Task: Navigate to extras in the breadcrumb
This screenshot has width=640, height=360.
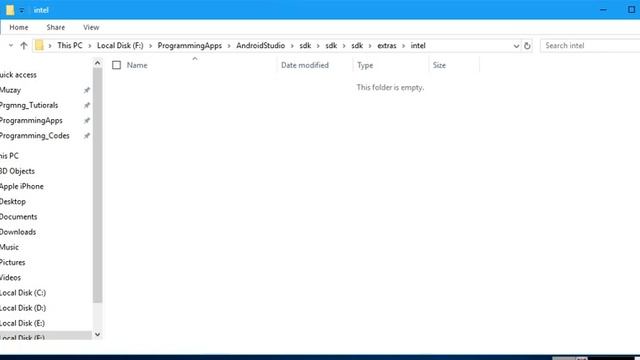Action: pyautogui.click(x=387, y=46)
